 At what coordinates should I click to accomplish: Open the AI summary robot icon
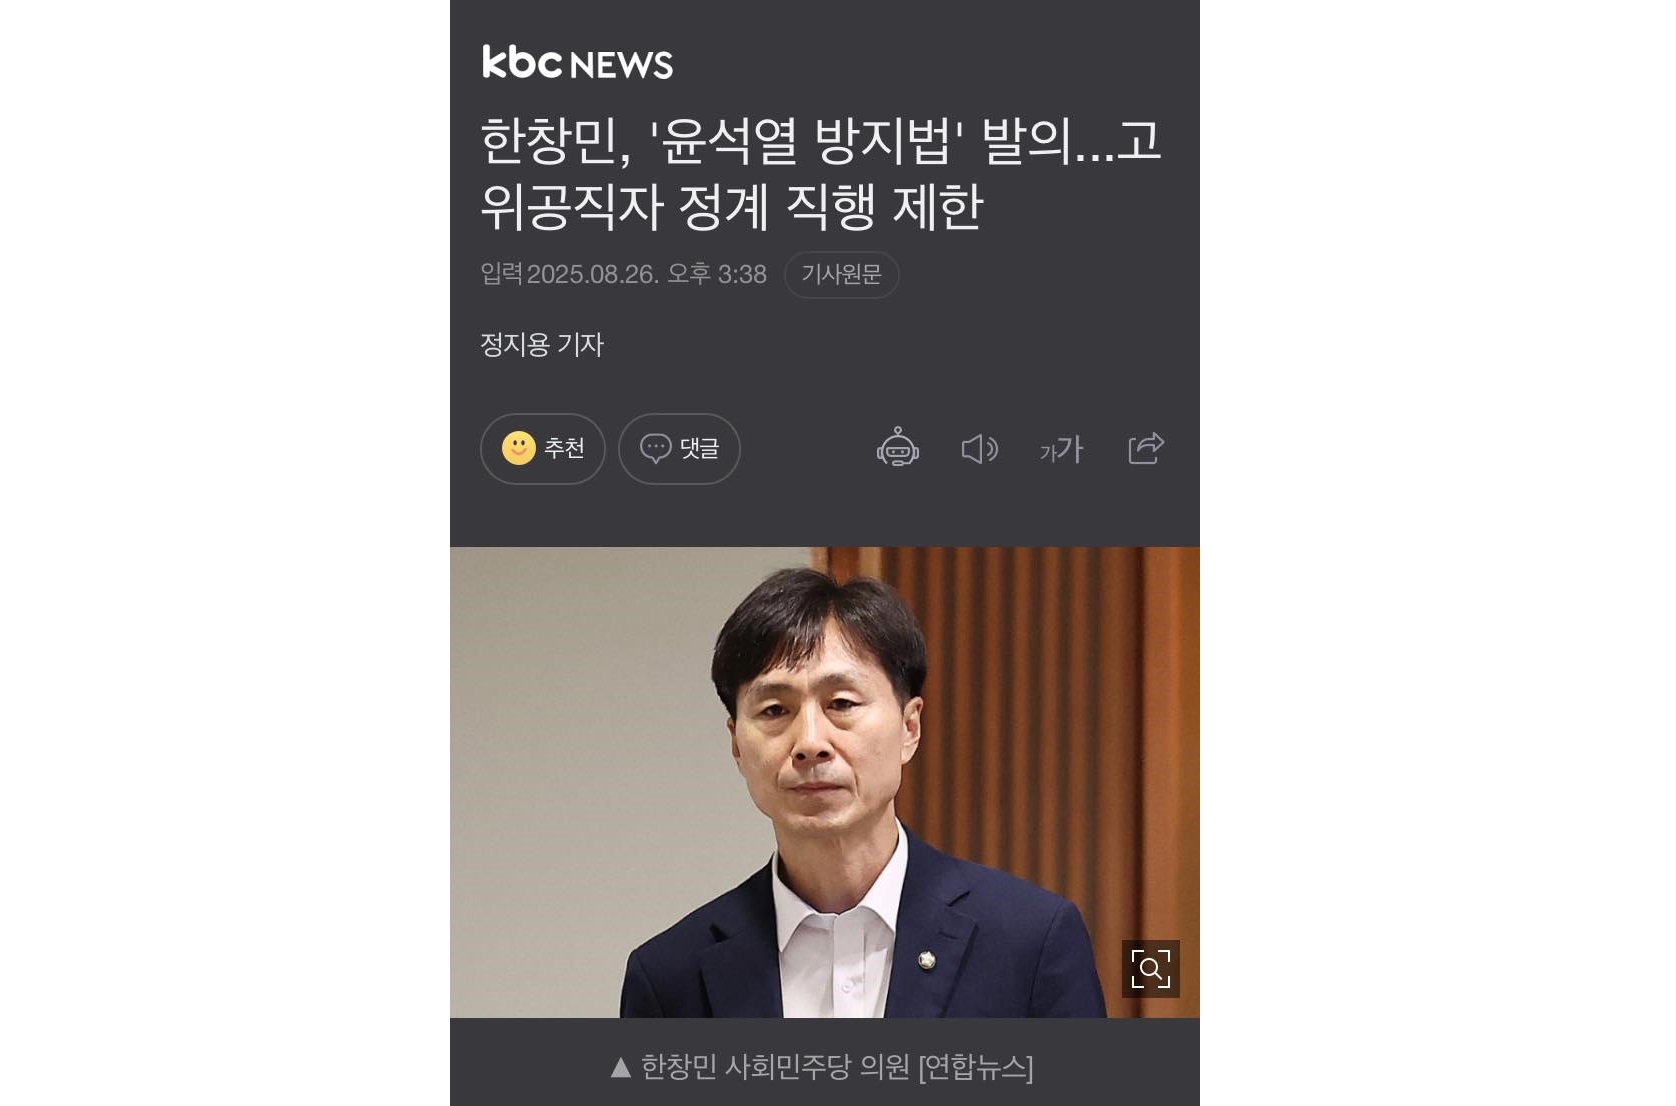coord(898,449)
